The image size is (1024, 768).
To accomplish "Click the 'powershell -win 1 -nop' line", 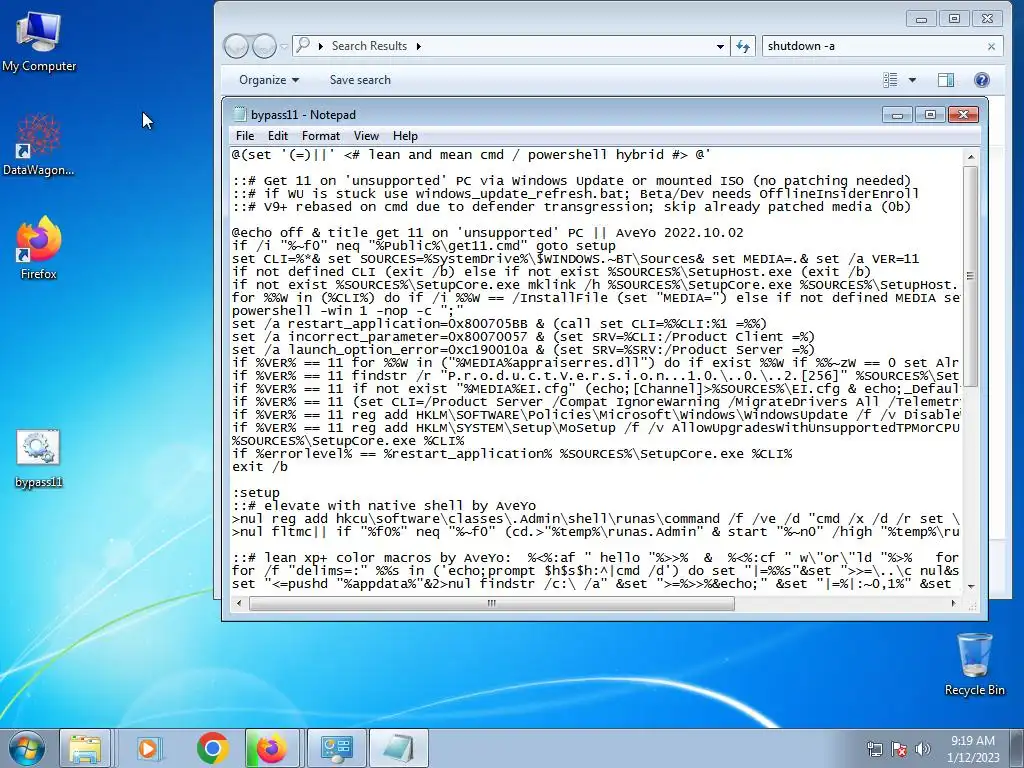I will pos(347,311).
